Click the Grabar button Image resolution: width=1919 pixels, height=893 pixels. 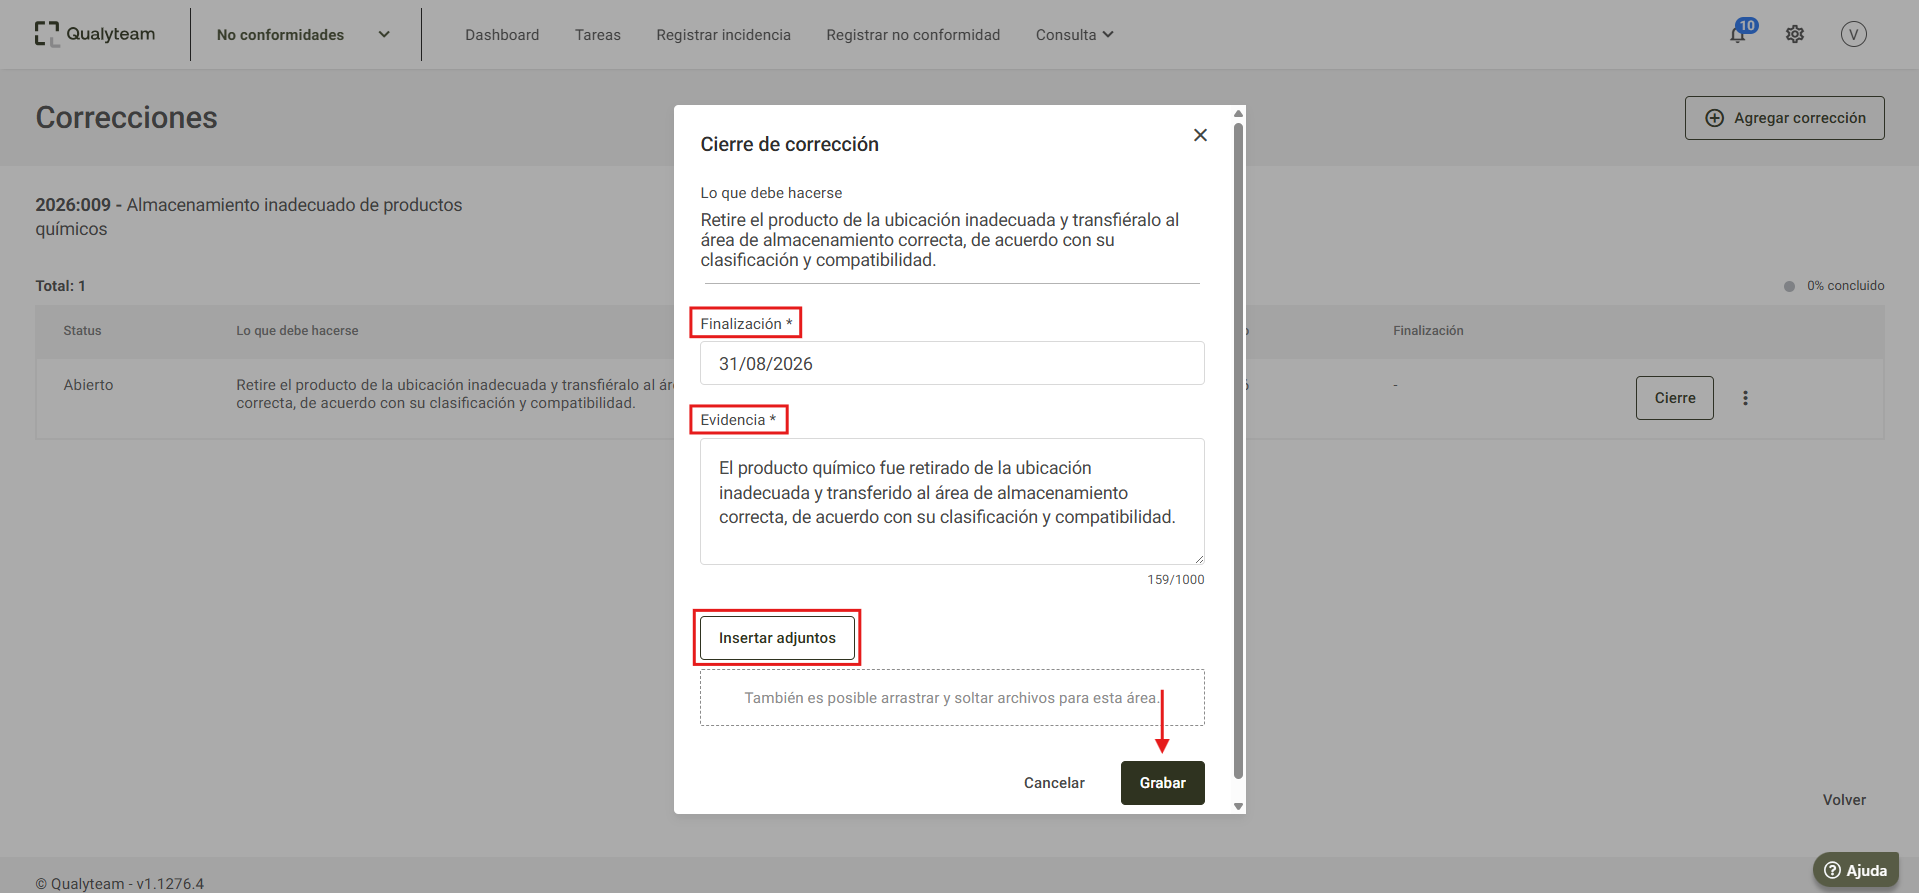pyautogui.click(x=1162, y=783)
